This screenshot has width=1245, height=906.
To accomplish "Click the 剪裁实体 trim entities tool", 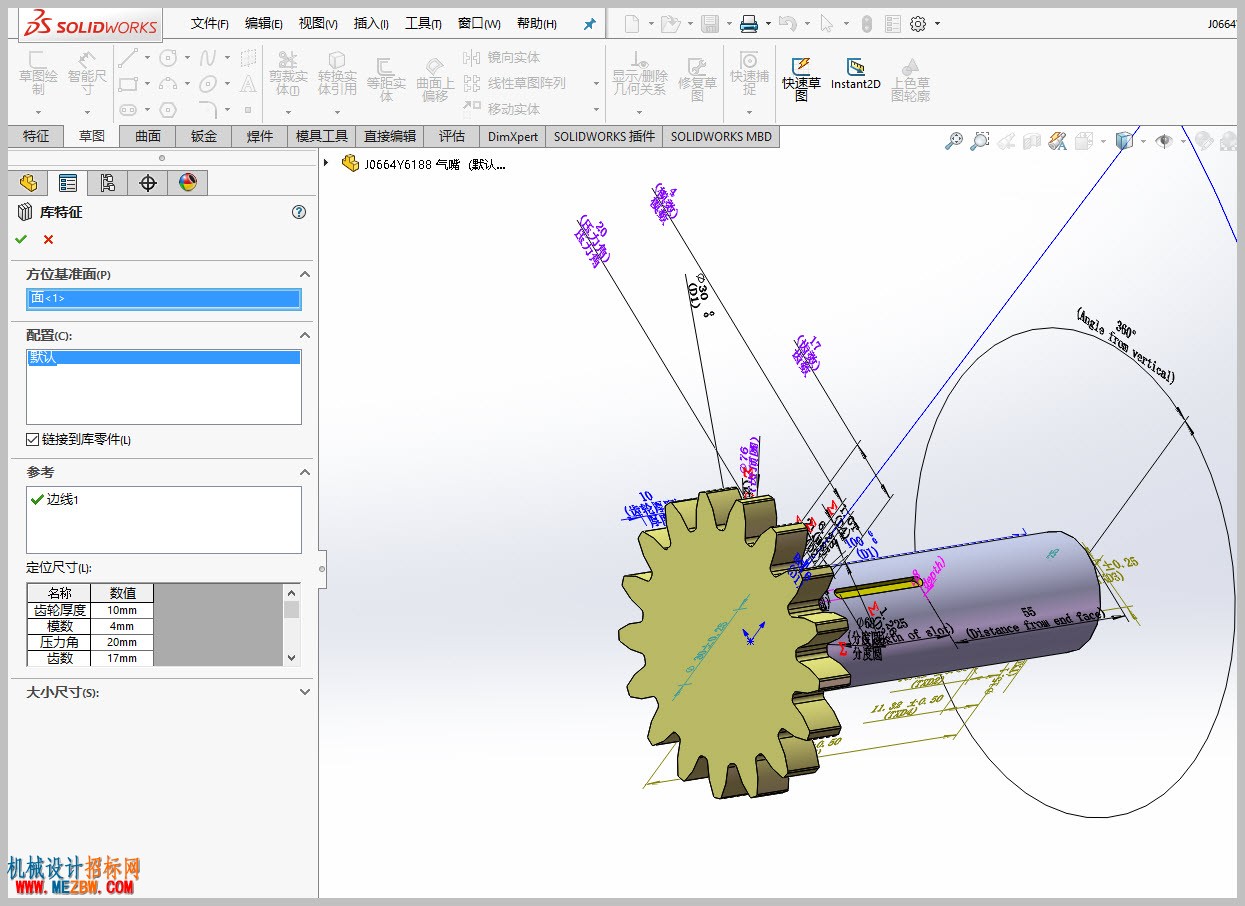I will [x=288, y=74].
